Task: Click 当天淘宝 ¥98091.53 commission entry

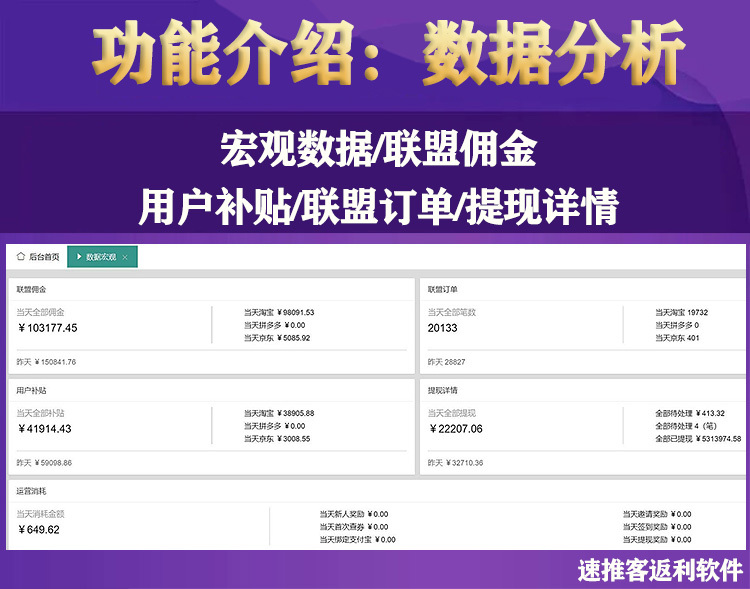Action: tap(279, 312)
